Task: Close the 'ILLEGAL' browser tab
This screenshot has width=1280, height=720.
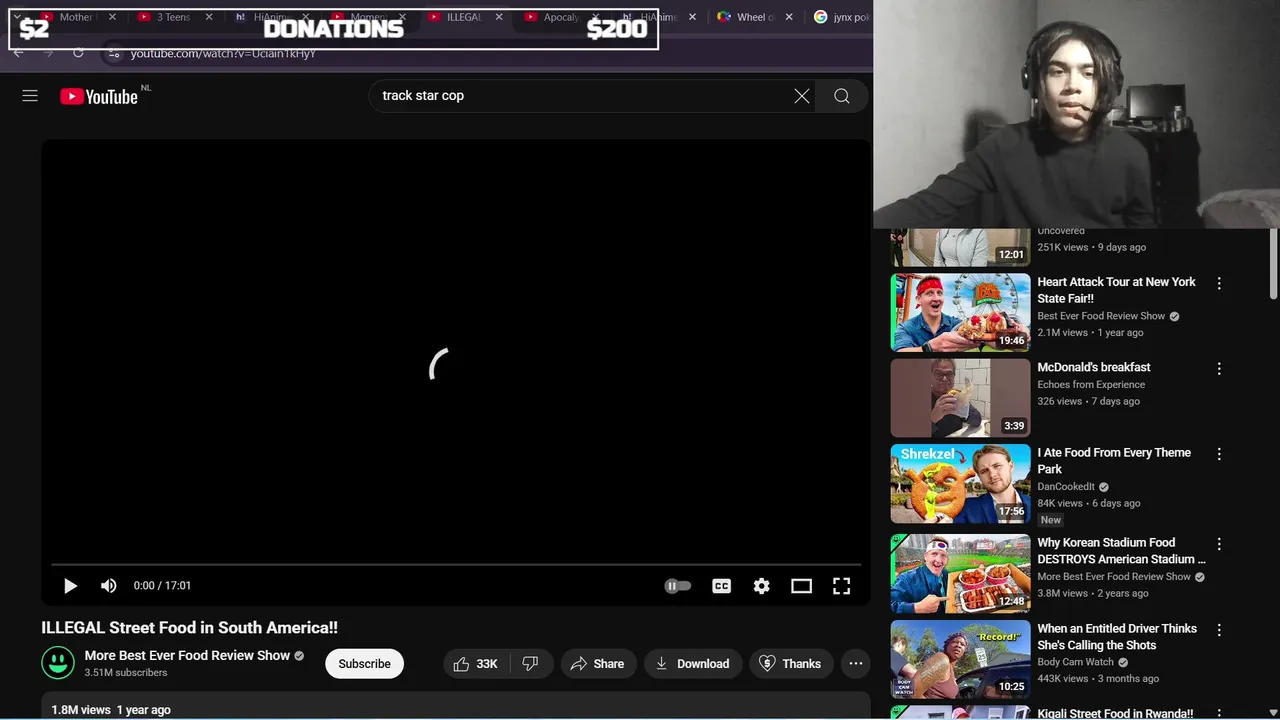Action: [499, 17]
